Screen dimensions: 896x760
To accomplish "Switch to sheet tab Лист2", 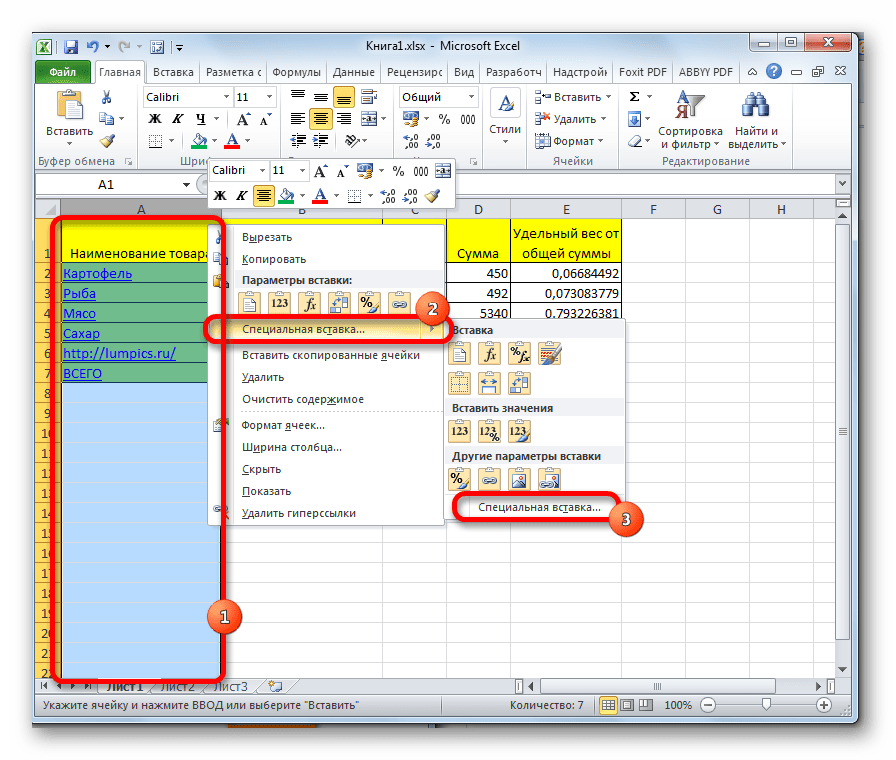I will 177,686.
